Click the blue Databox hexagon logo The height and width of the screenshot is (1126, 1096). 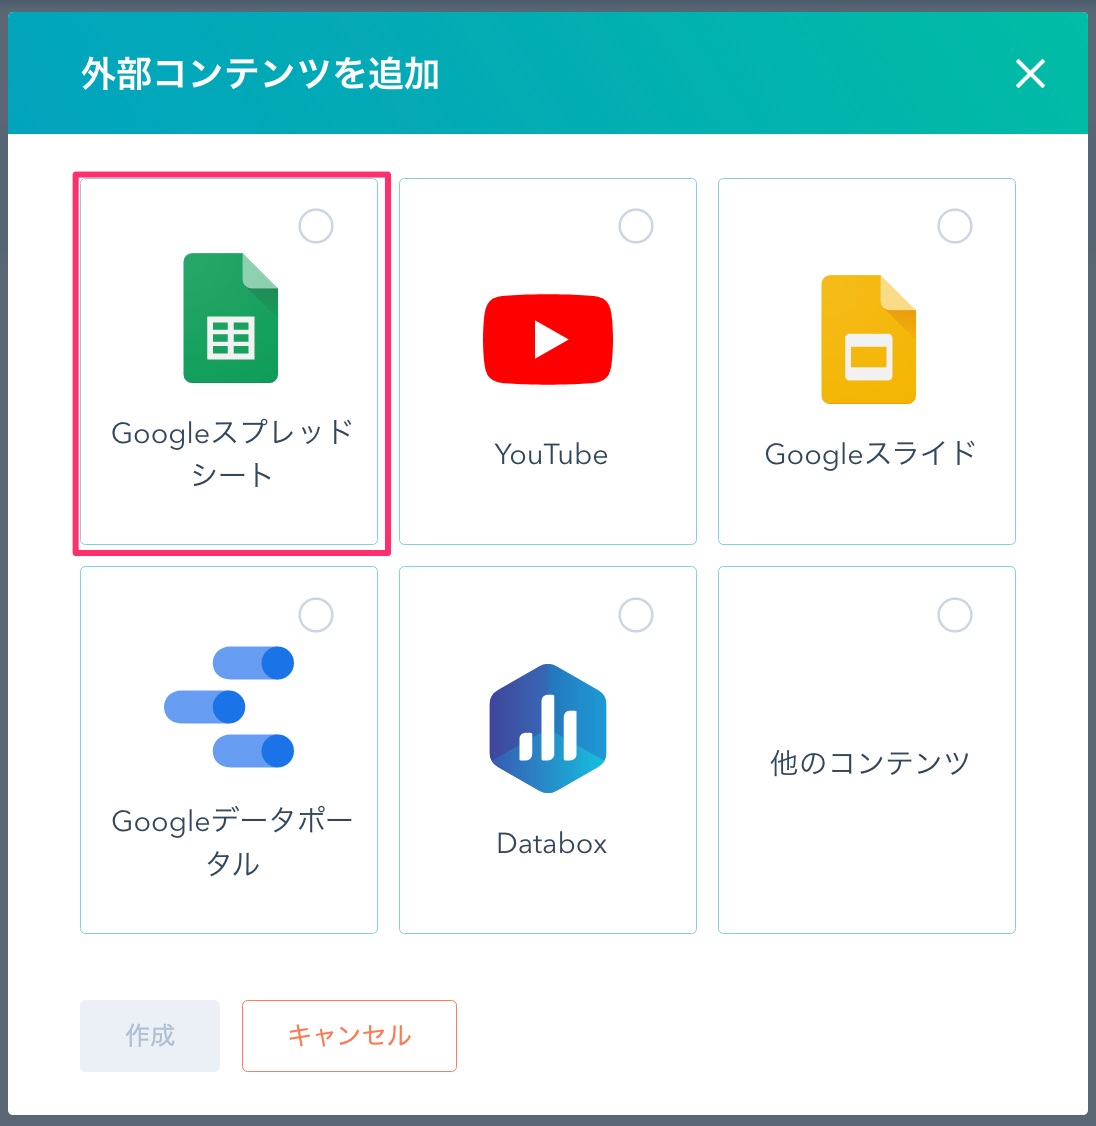548,728
